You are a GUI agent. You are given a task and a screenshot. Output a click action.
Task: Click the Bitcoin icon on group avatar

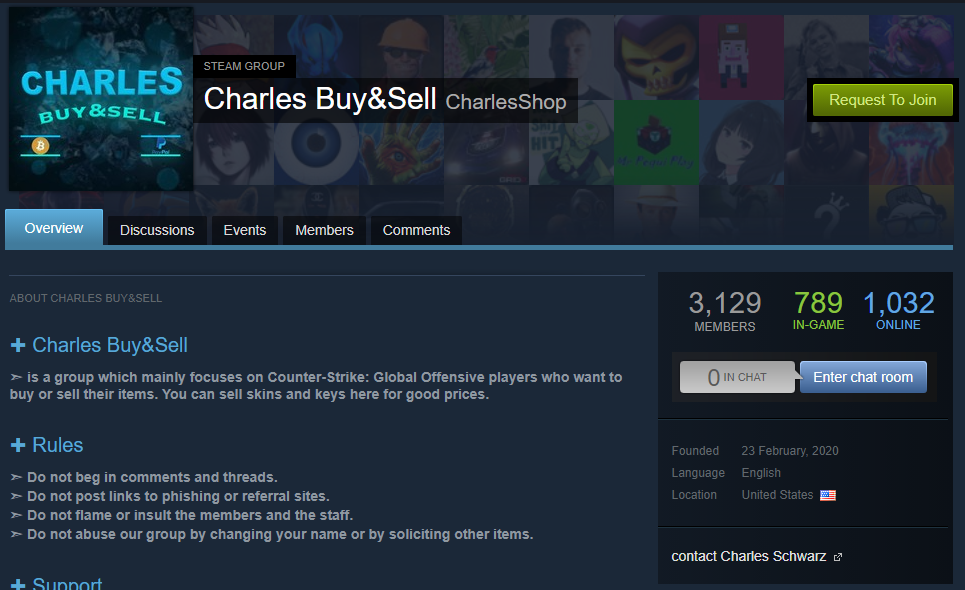[x=41, y=146]
